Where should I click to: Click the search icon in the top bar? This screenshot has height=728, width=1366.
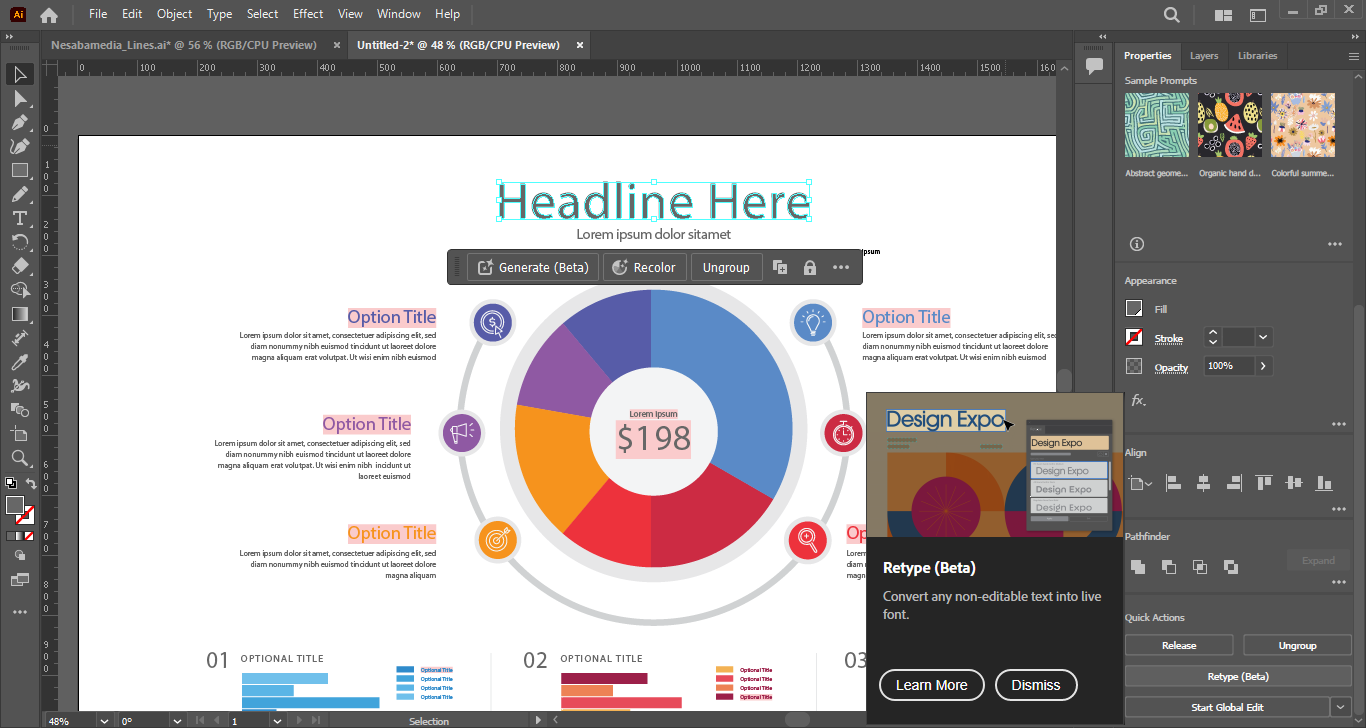(1172, 15)
